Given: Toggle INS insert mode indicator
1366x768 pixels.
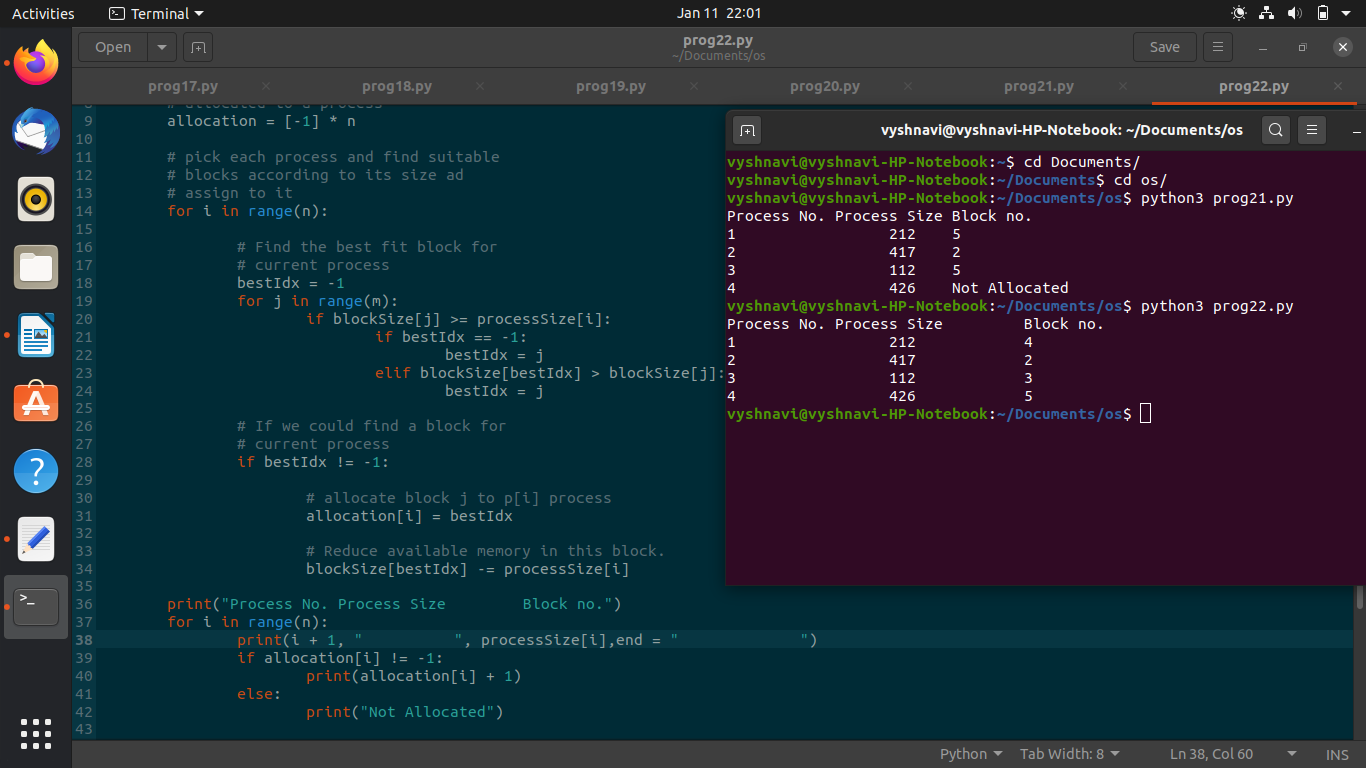Looking at the screenshot, I should pyautogui.click(x=1337, y=754).
